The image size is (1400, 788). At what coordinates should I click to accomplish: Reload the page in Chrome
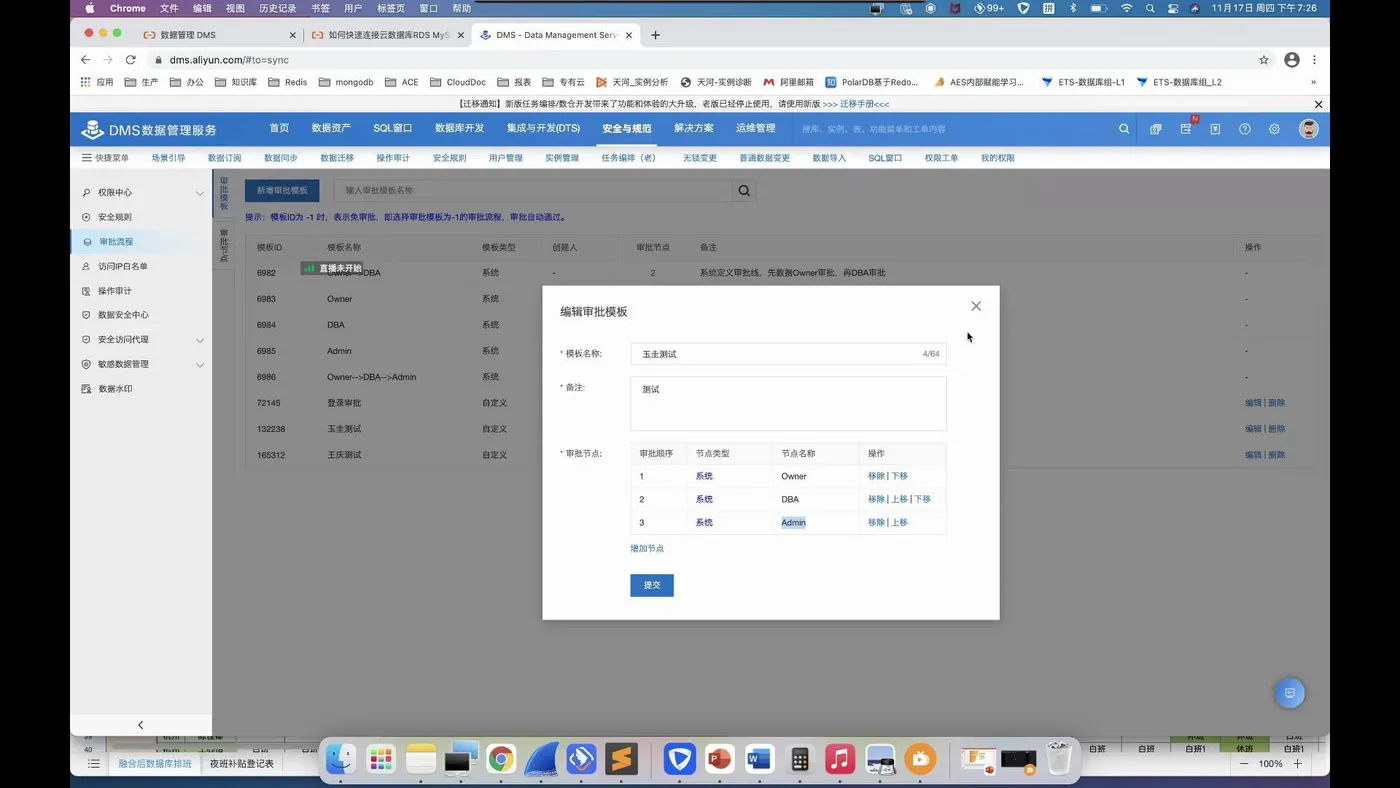tap(130, 60)
